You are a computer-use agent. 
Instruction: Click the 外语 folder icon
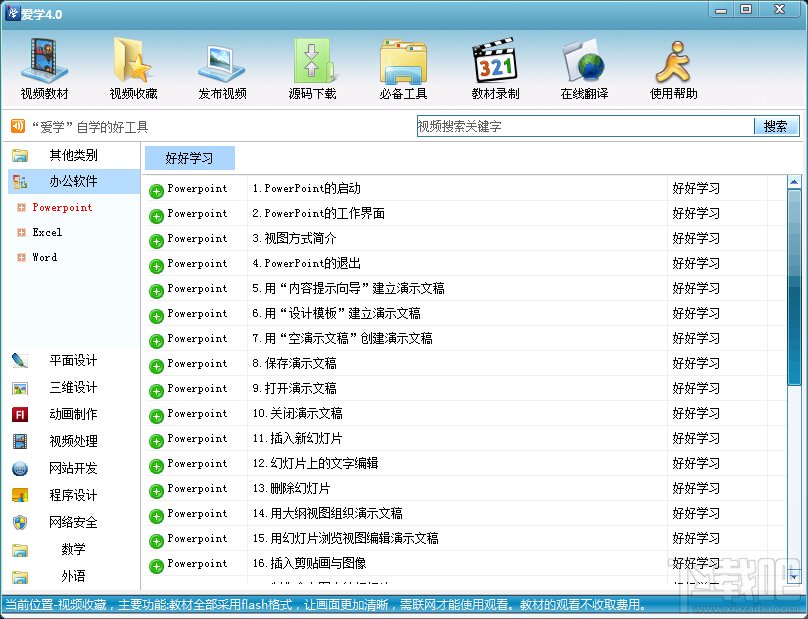[20, 577]
